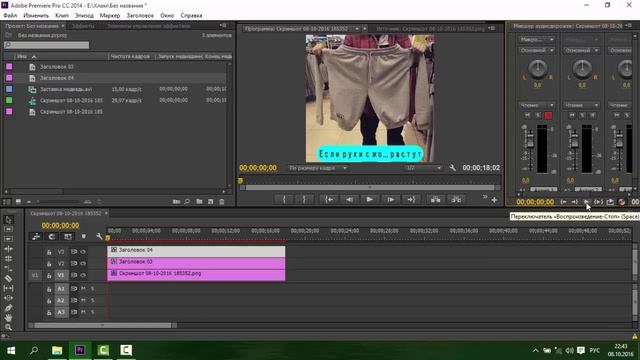Screen dimensions: 640x360
Task: Play the sequence in Program Monitor
Action: [369, 200]
